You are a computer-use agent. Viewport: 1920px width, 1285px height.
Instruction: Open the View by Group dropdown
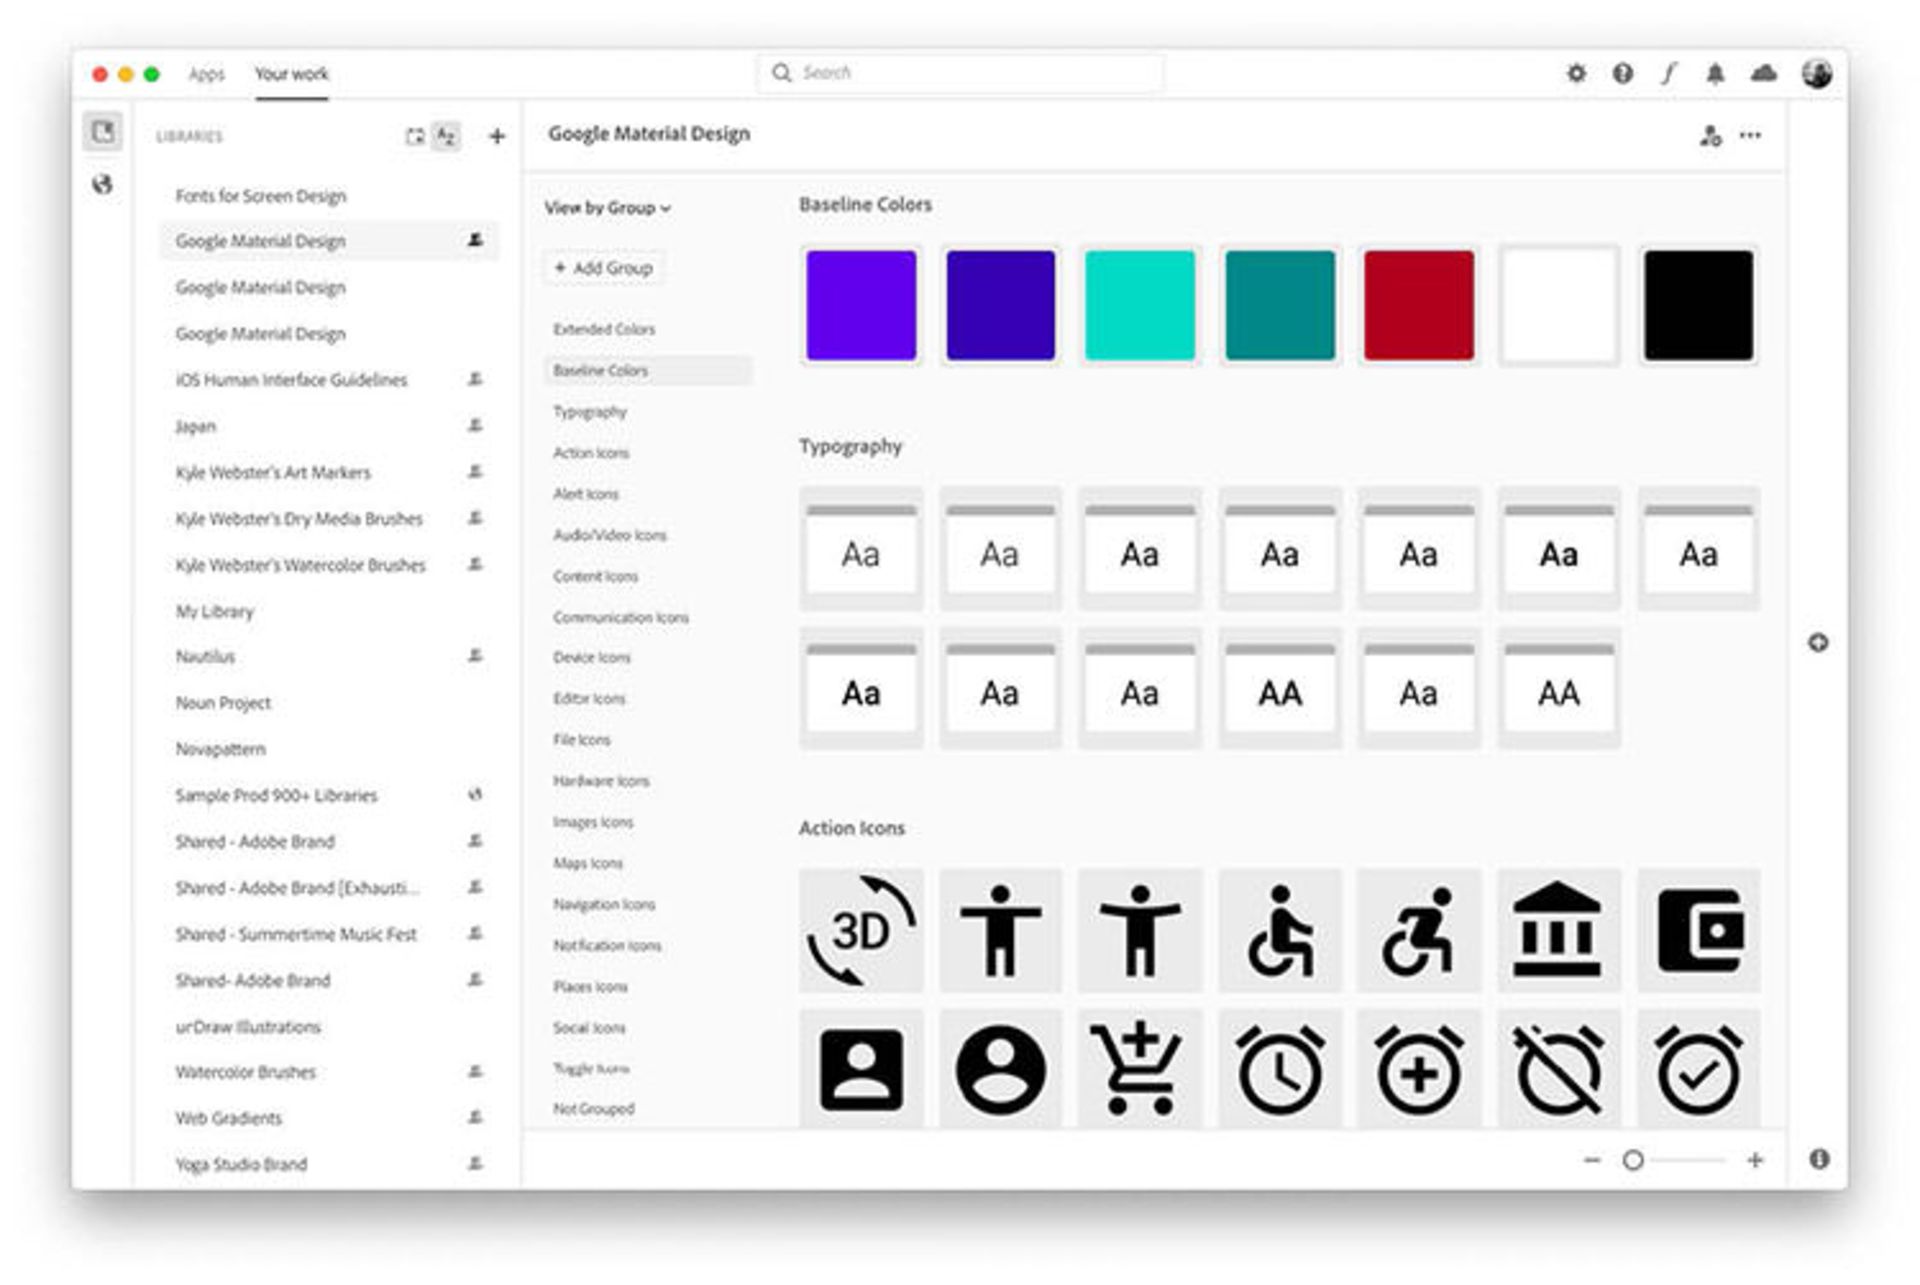pos(606,208)
